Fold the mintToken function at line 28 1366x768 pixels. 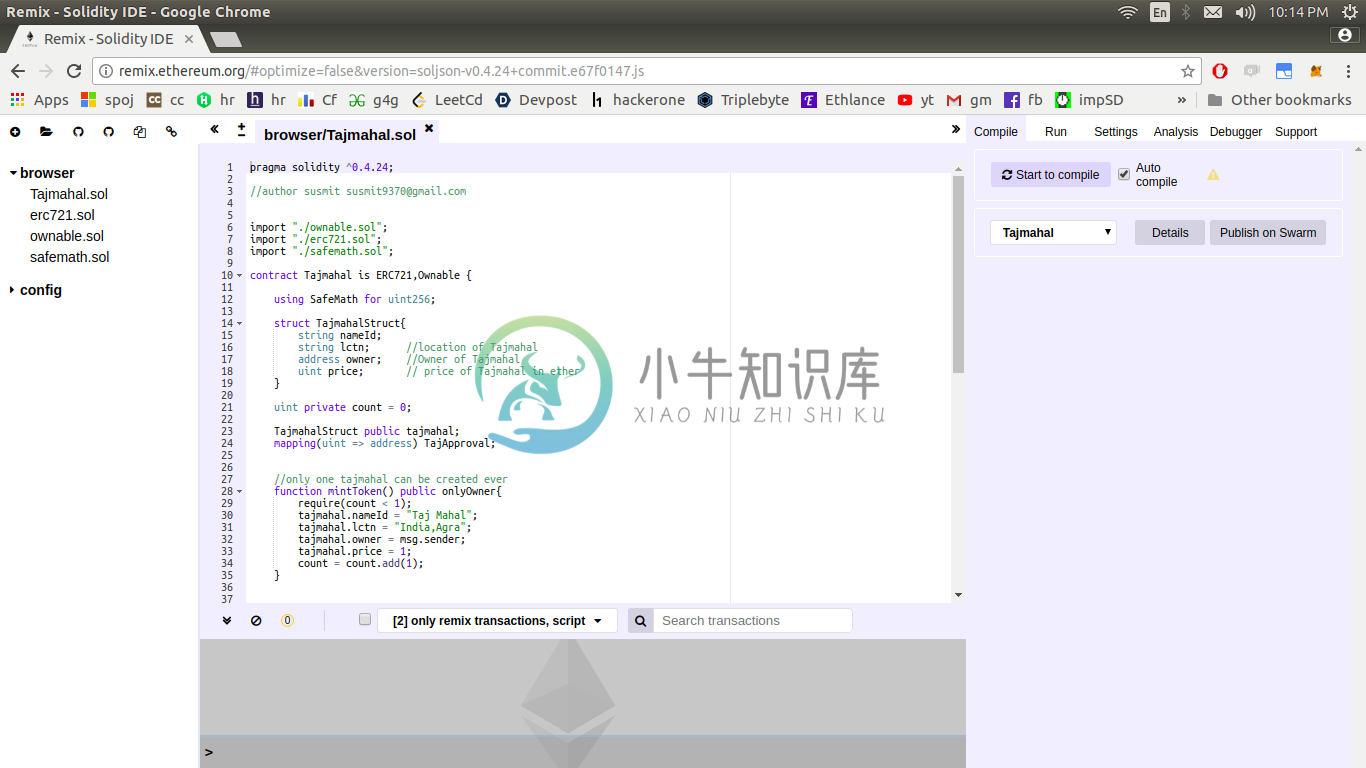239,491
